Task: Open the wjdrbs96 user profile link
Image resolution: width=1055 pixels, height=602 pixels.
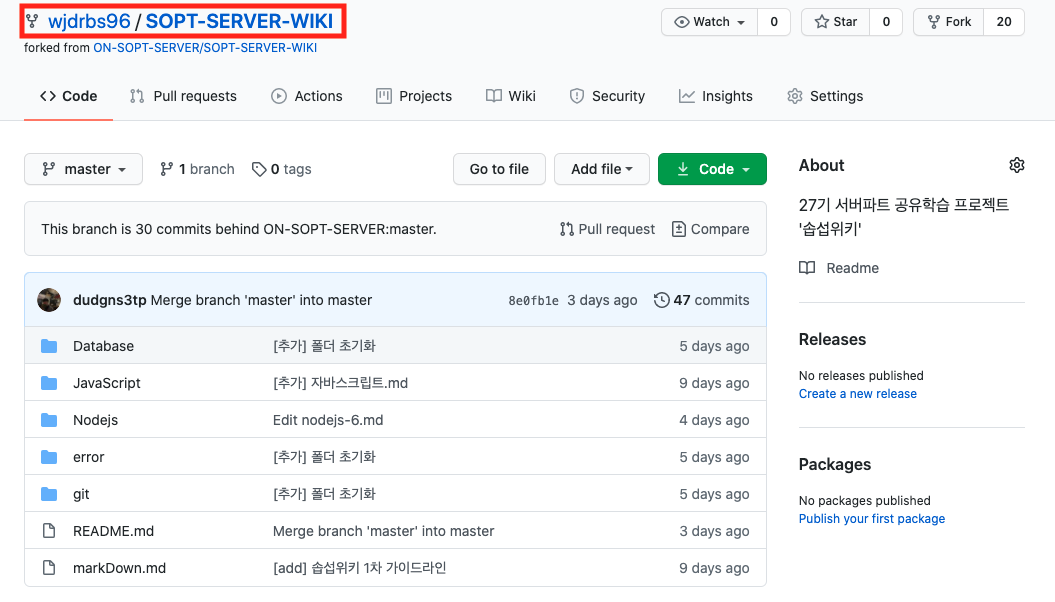Action: coord(89,21)
